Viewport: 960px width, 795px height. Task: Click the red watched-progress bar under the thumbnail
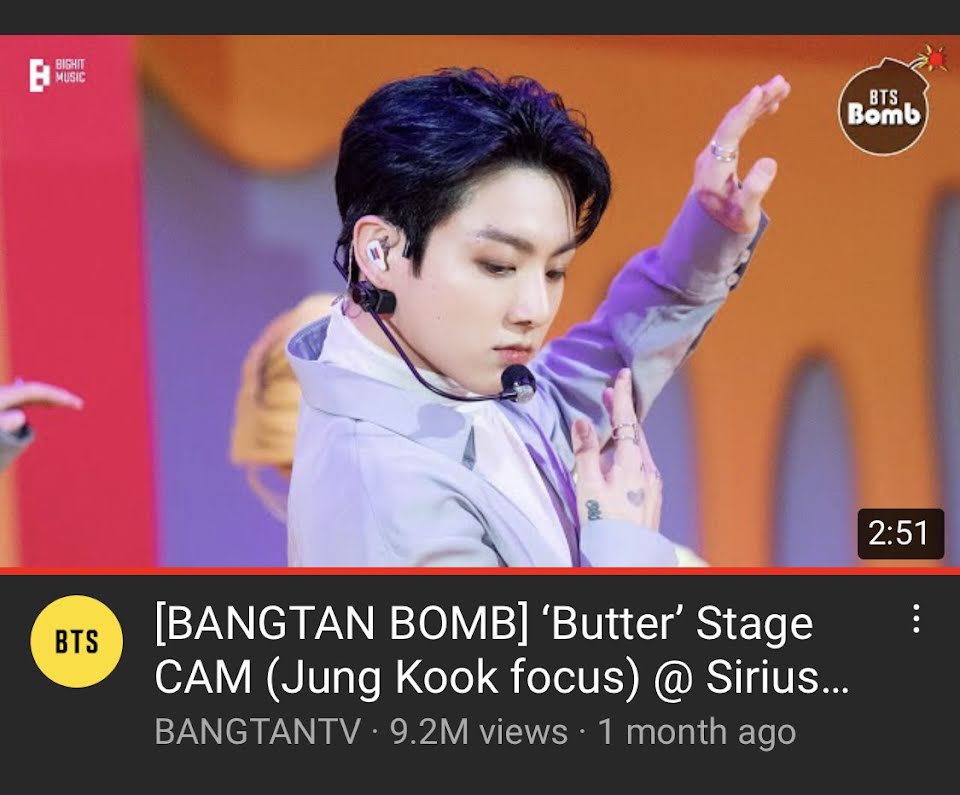coord(480,571)
